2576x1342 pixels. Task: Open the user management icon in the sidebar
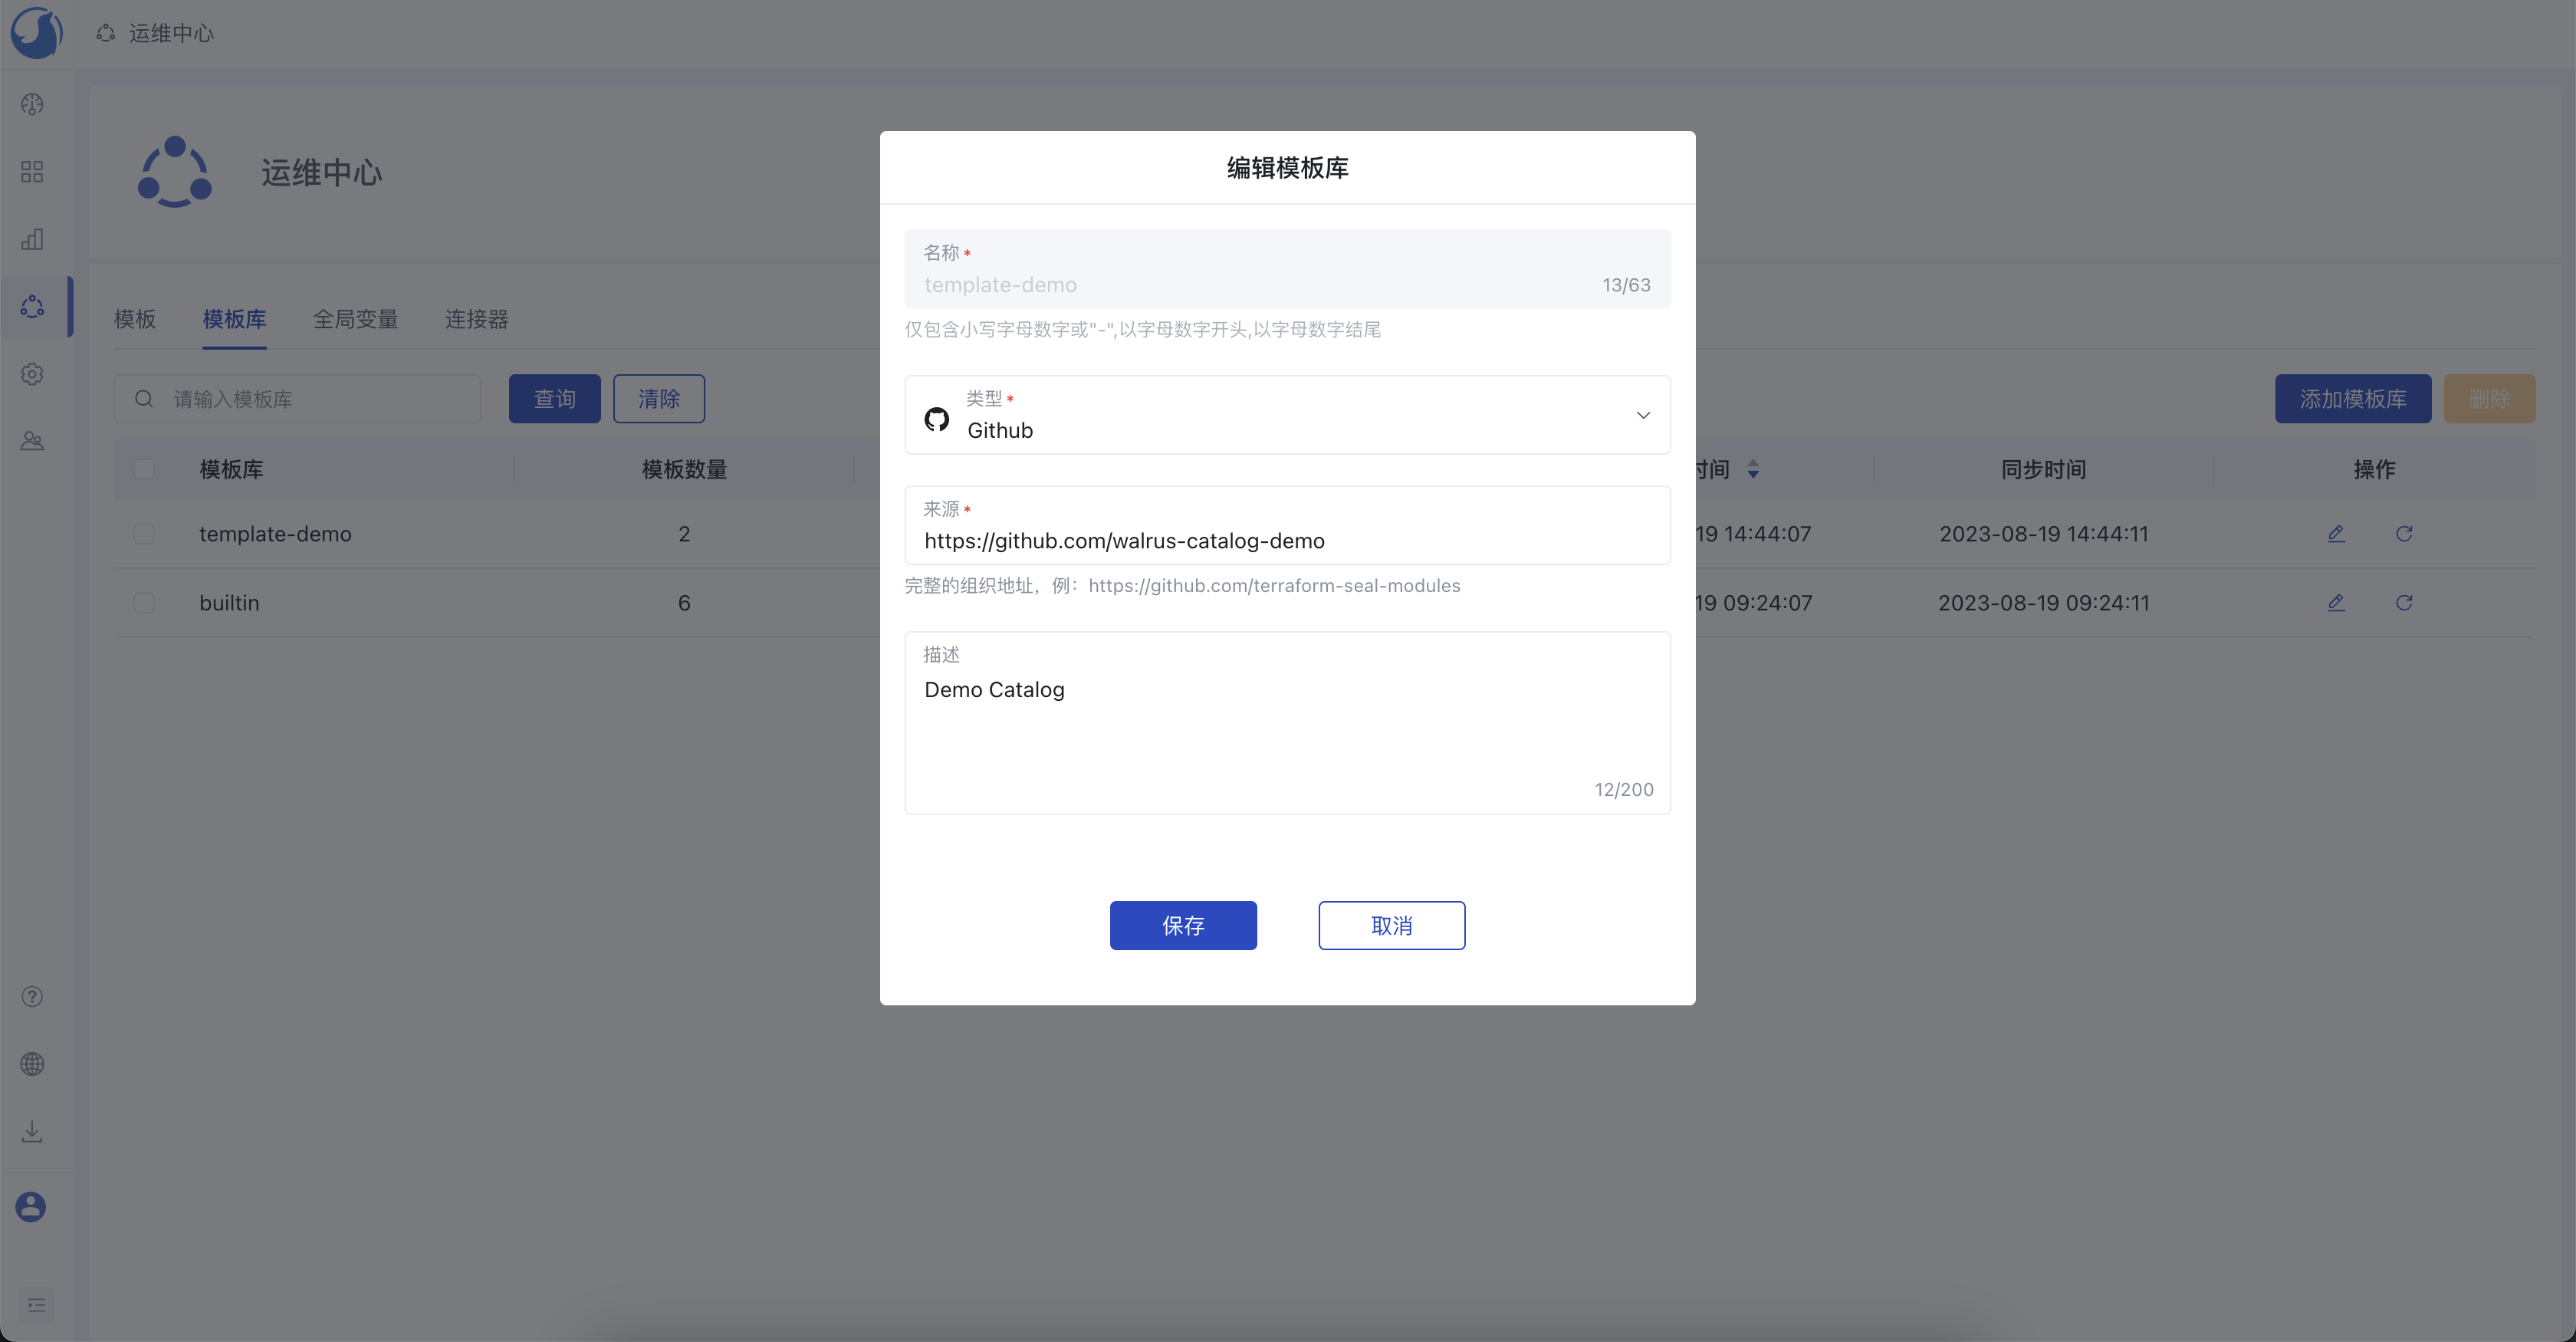point(32,441)
